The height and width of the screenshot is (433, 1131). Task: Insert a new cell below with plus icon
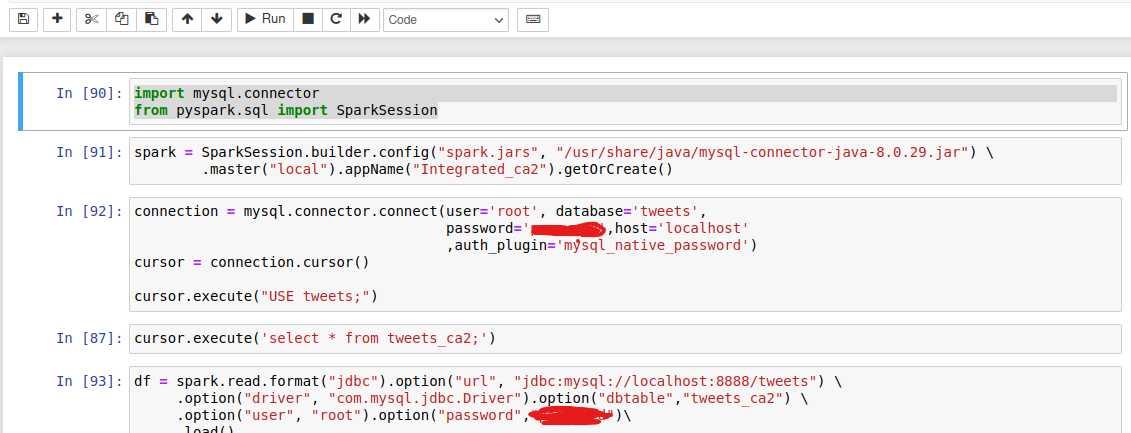[x=57, y=19]
